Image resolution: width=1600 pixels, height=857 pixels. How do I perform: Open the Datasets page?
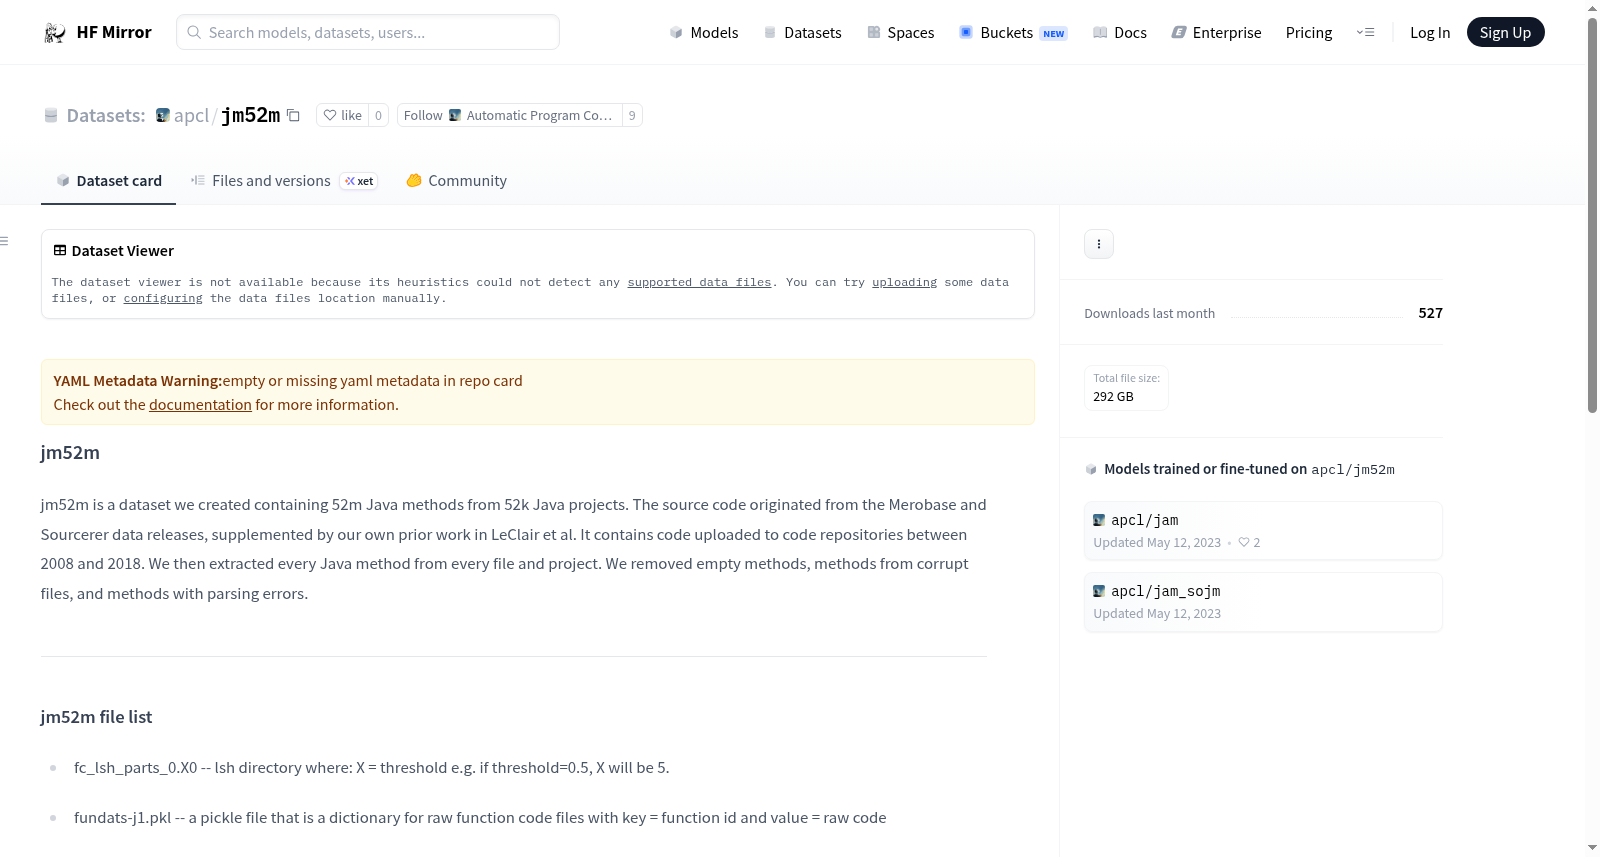(802, 33)
